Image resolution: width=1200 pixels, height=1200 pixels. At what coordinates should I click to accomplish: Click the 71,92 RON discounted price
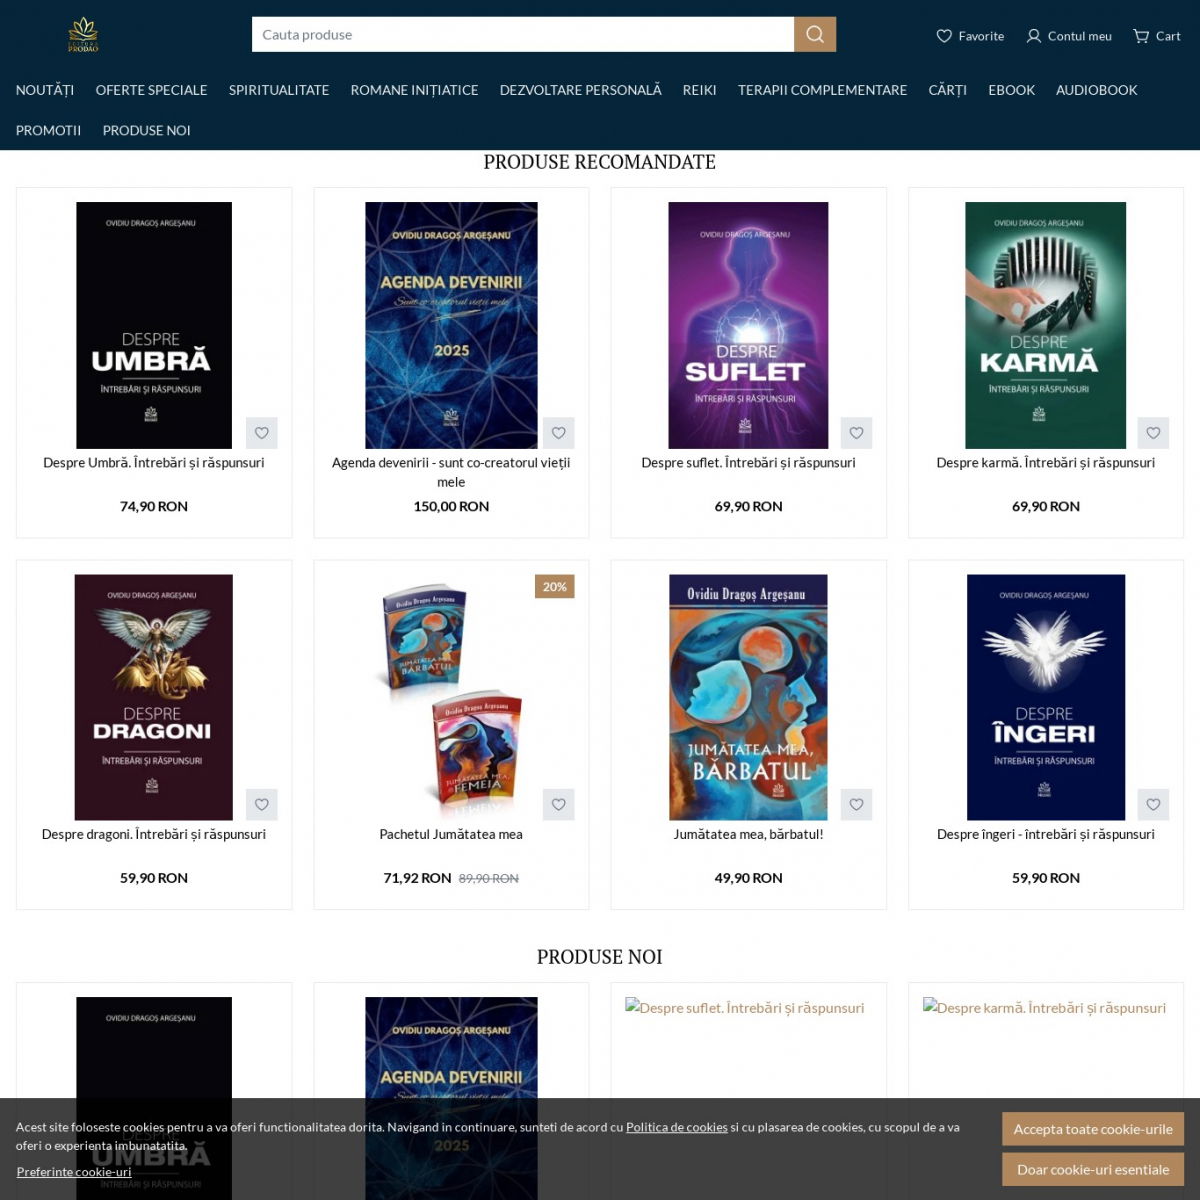[417, 878]
